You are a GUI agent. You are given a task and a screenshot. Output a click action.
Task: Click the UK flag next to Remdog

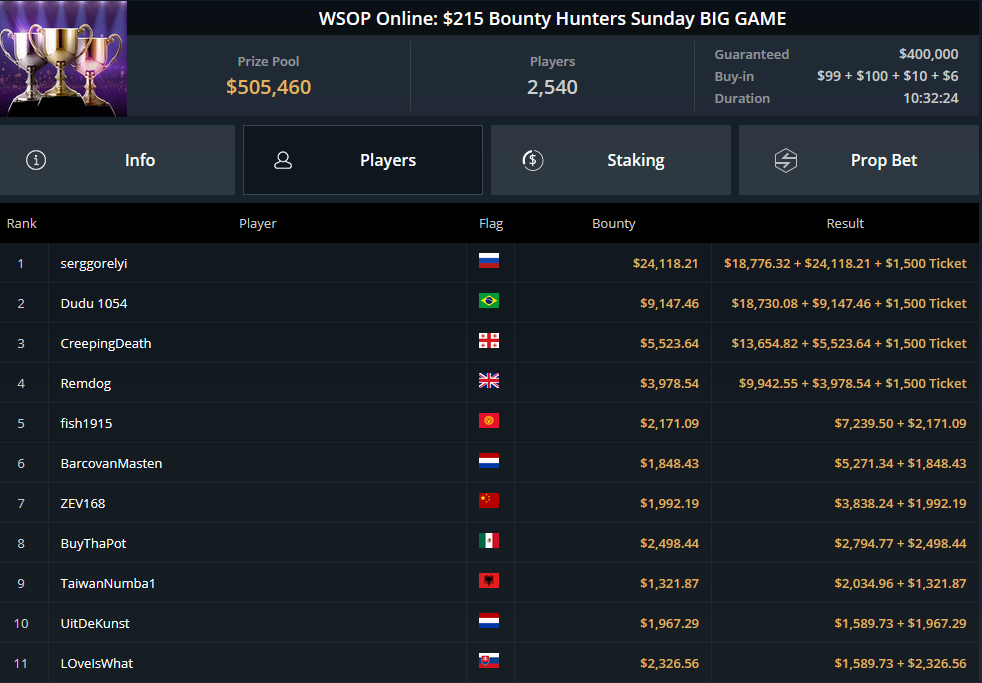pos(488,381)
